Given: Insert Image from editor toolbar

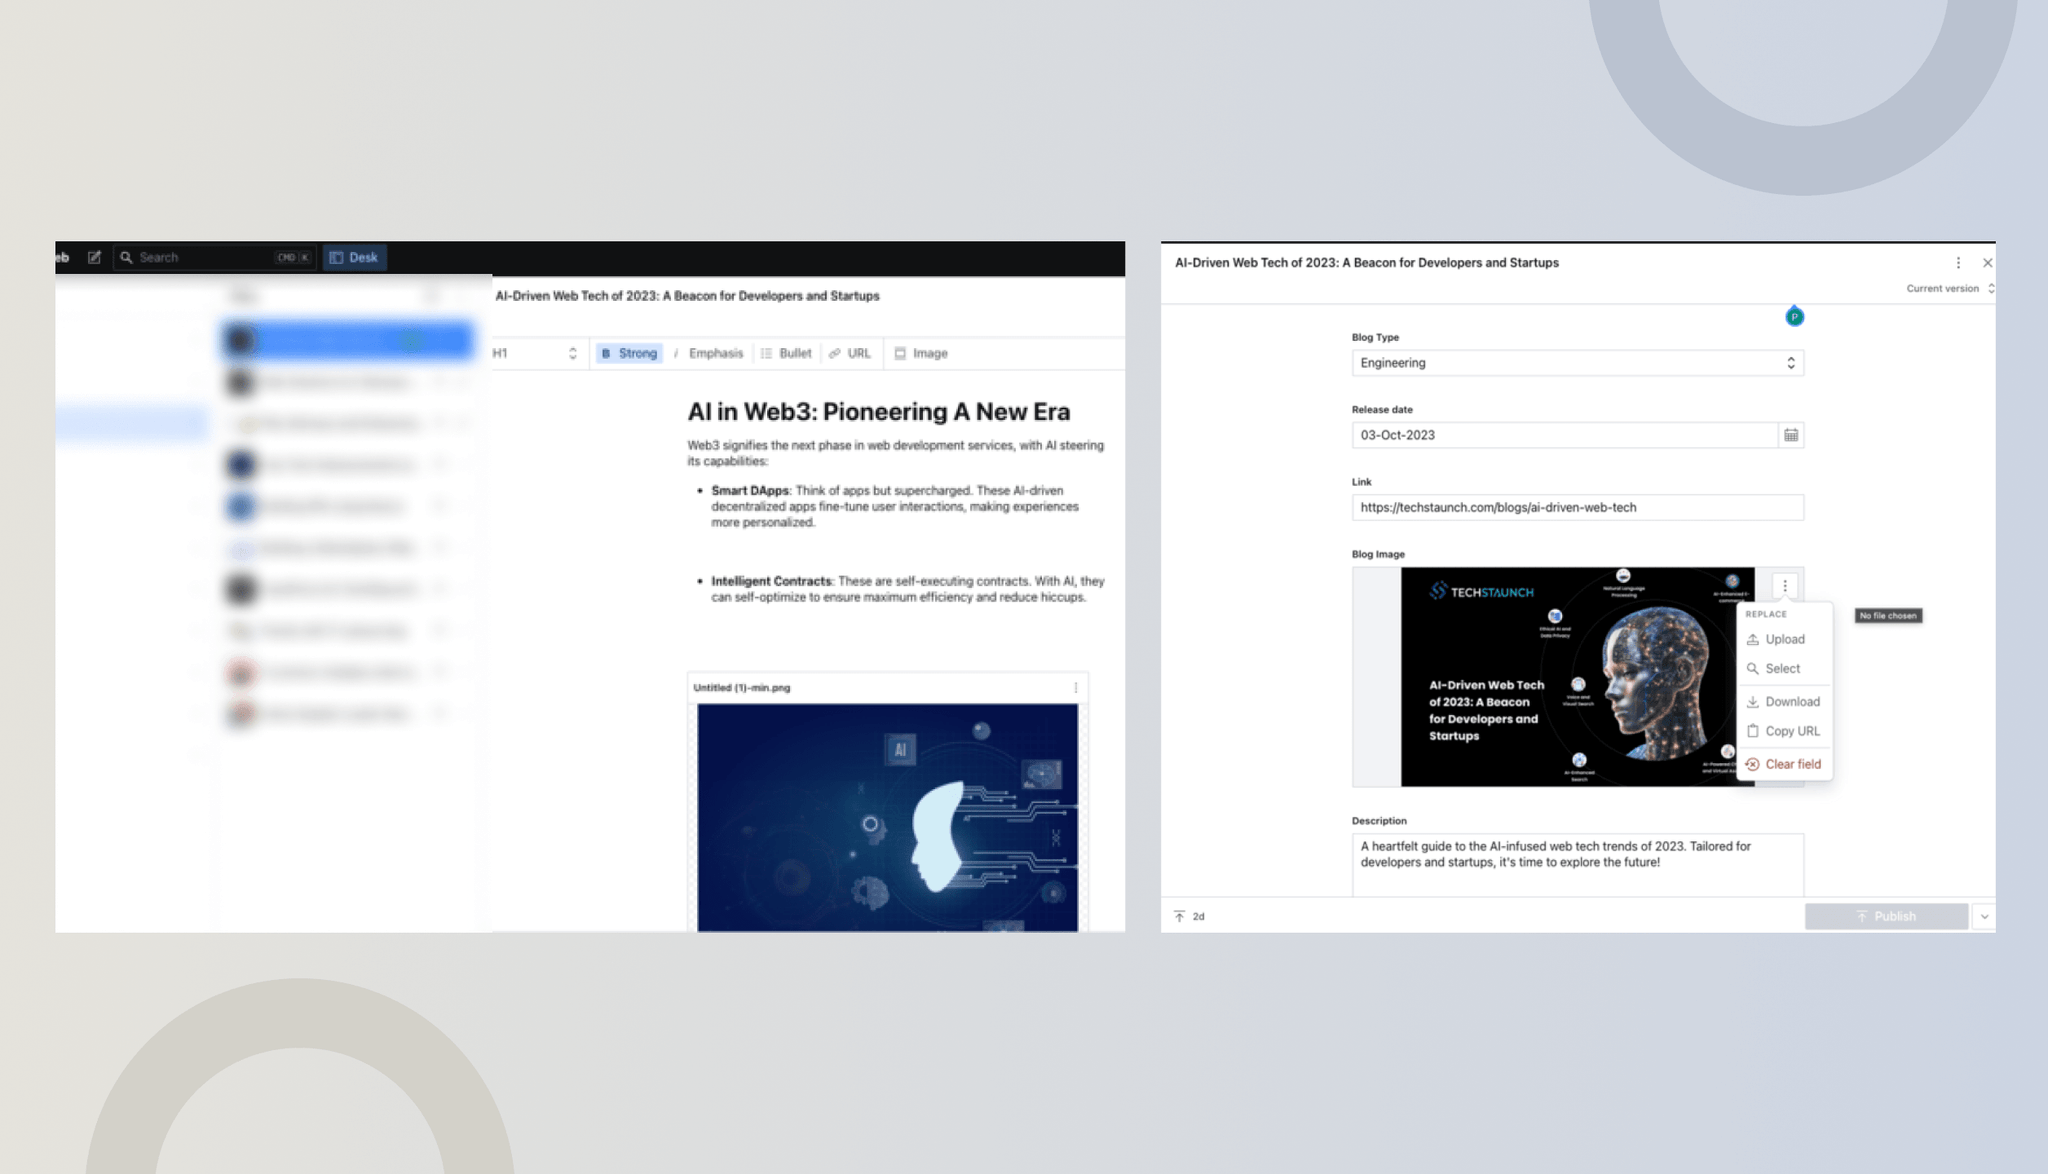Looking at the screenshot, I should pyautogui.click(x=920, y=353).
